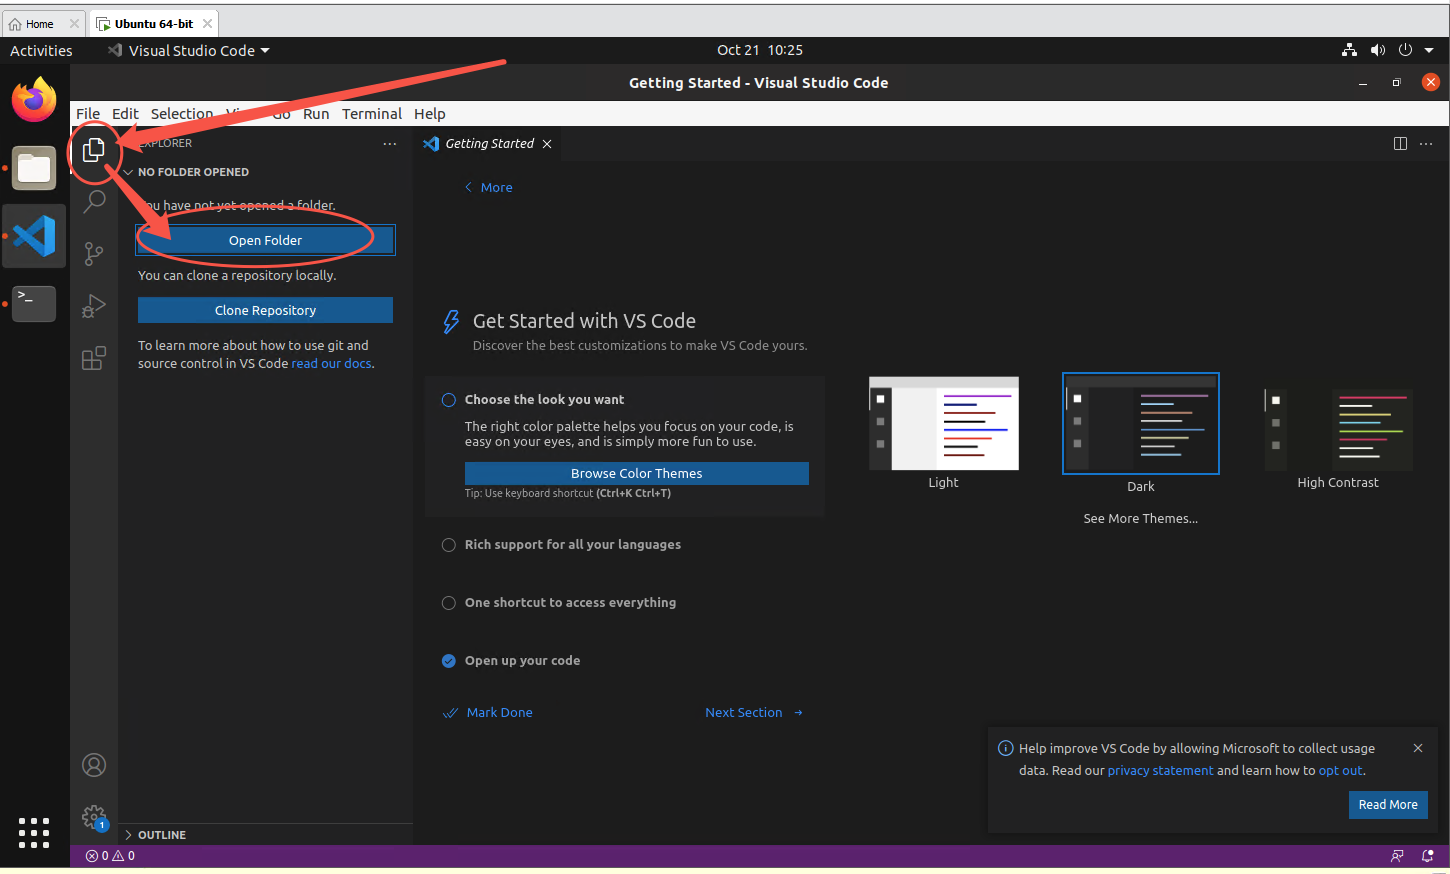1450x874 pixels.
Task: Switch to the Getting Started tab
Action: tap(489, 144)
